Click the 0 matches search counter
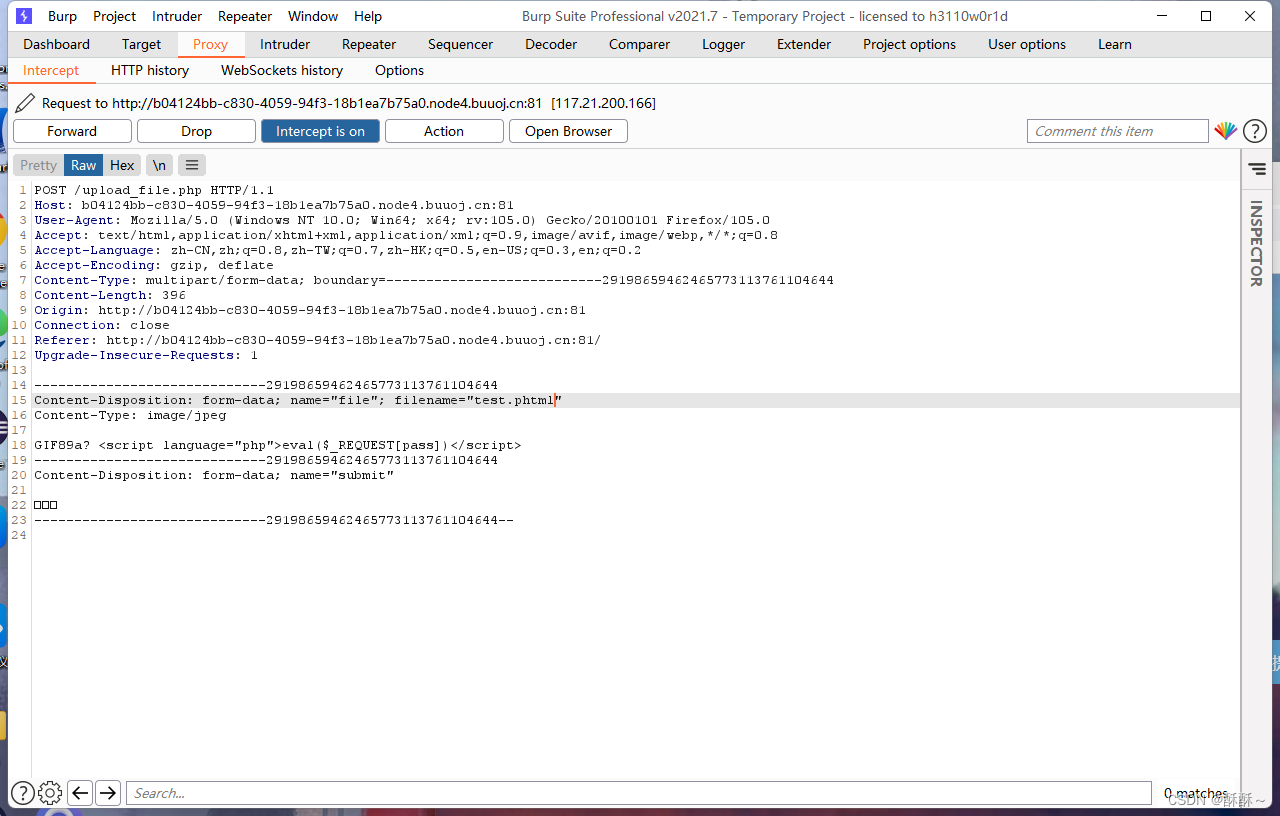 point(1196,793)
